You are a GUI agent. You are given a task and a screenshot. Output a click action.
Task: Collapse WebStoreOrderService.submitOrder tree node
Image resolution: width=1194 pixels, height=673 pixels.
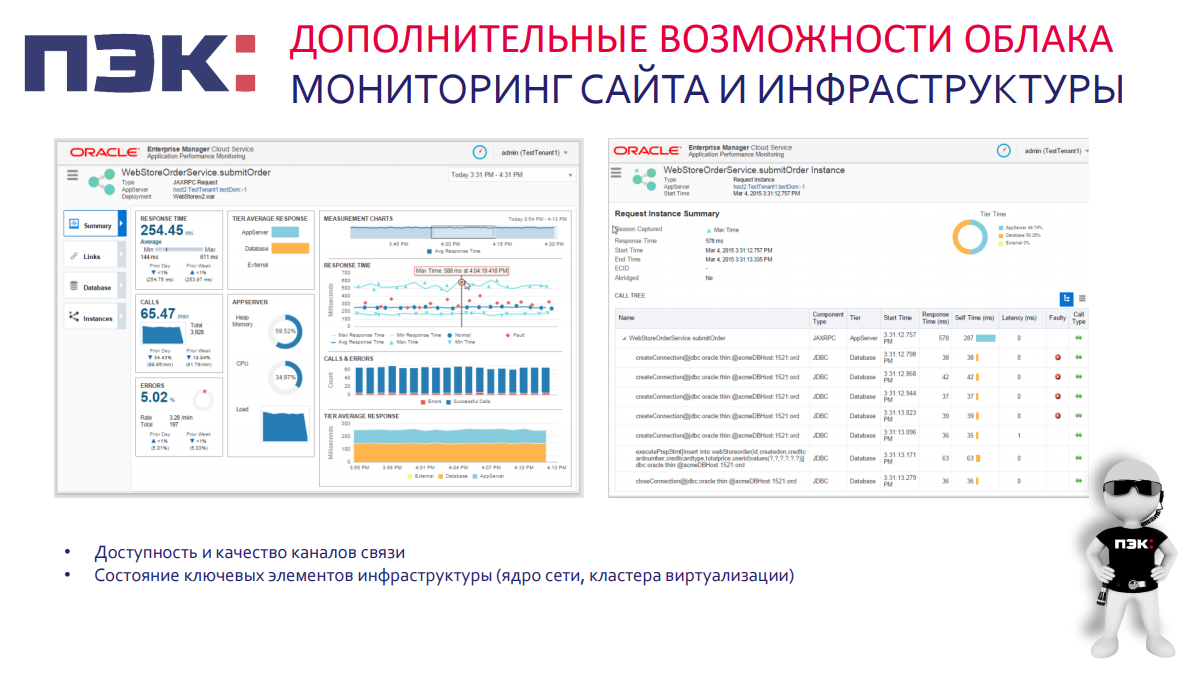point(624,339)
